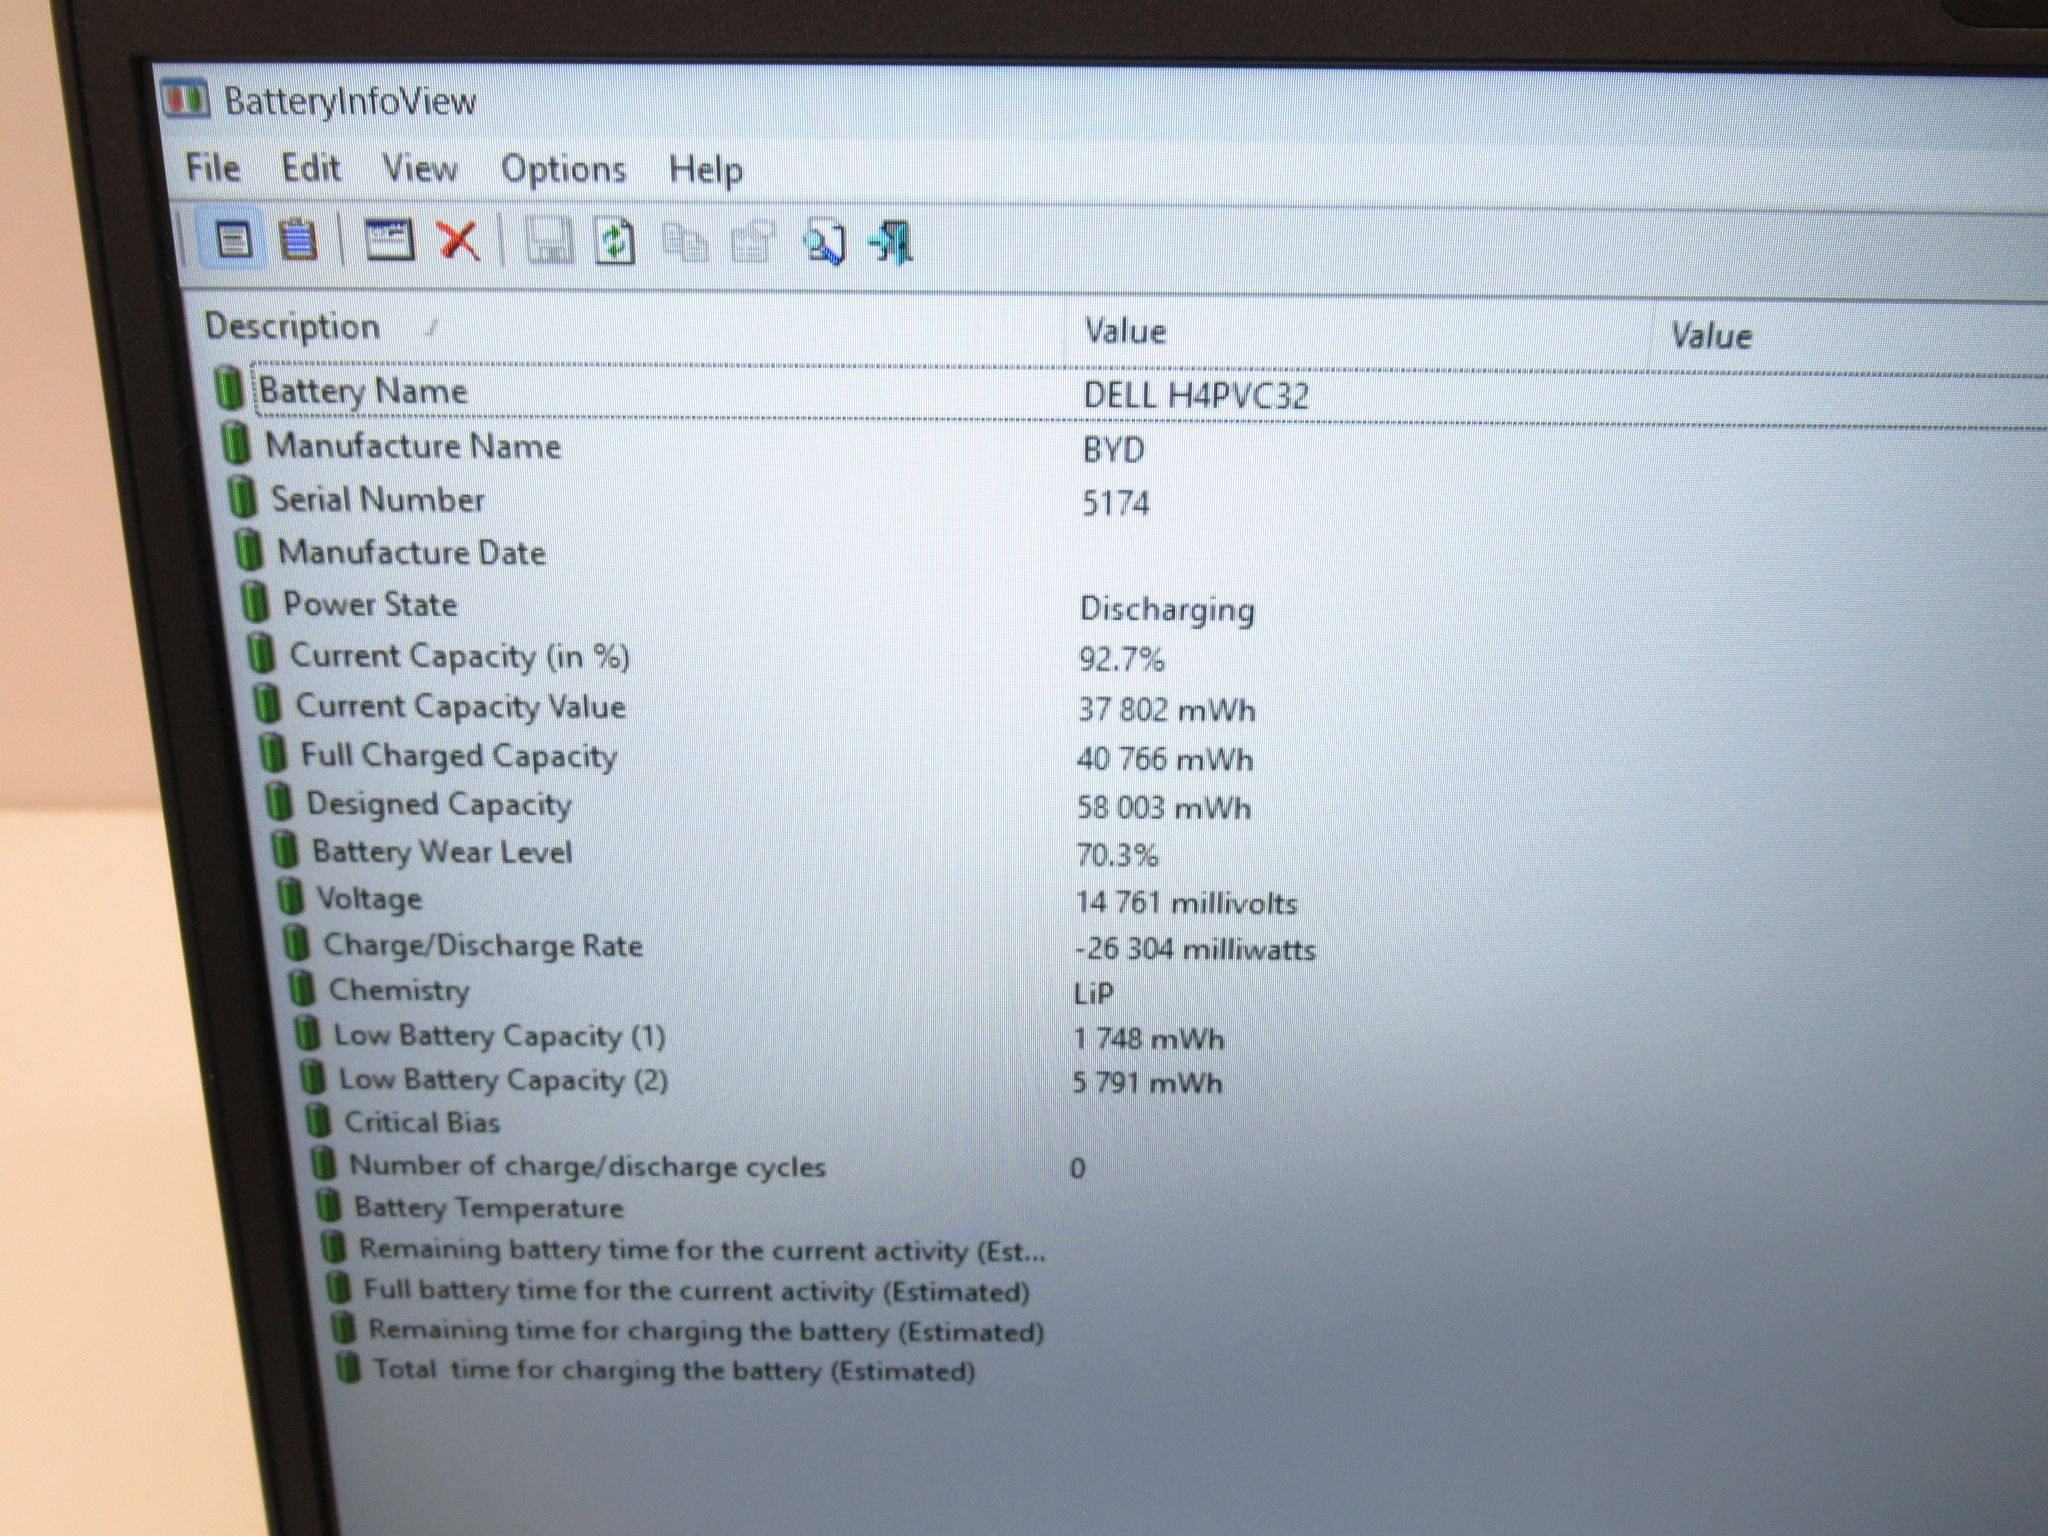Click battery icon beside Chemistry
This screenshot has width=2048, height=1536.
click(x=301, y=988)
